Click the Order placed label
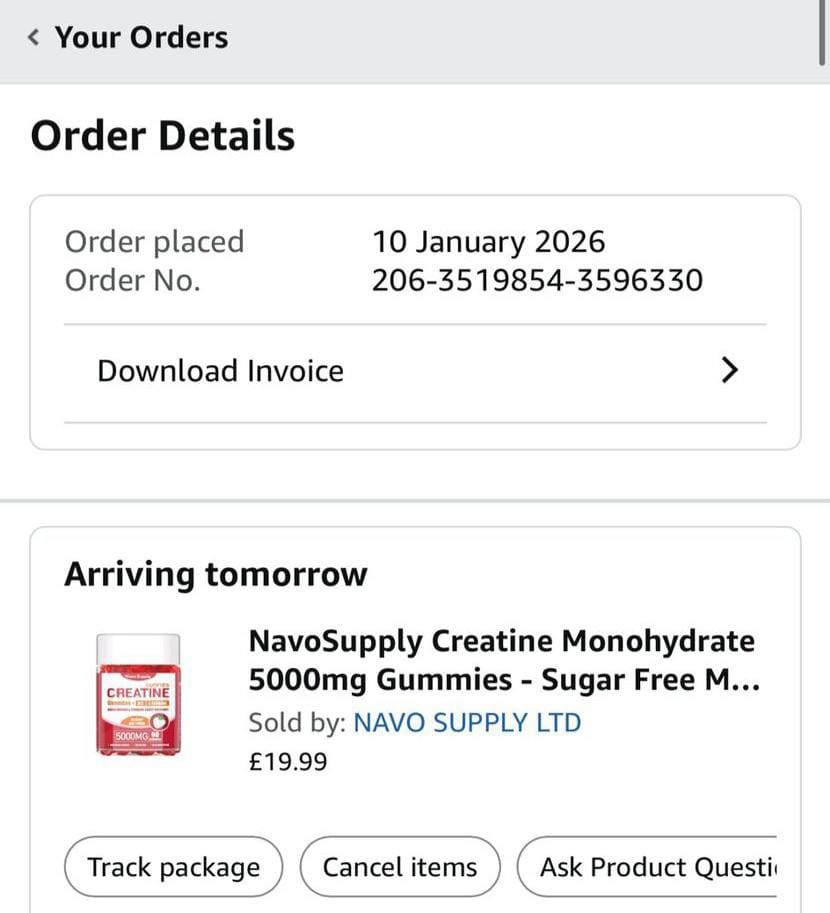This screenshot has height=913, width=830. [154, 242]
